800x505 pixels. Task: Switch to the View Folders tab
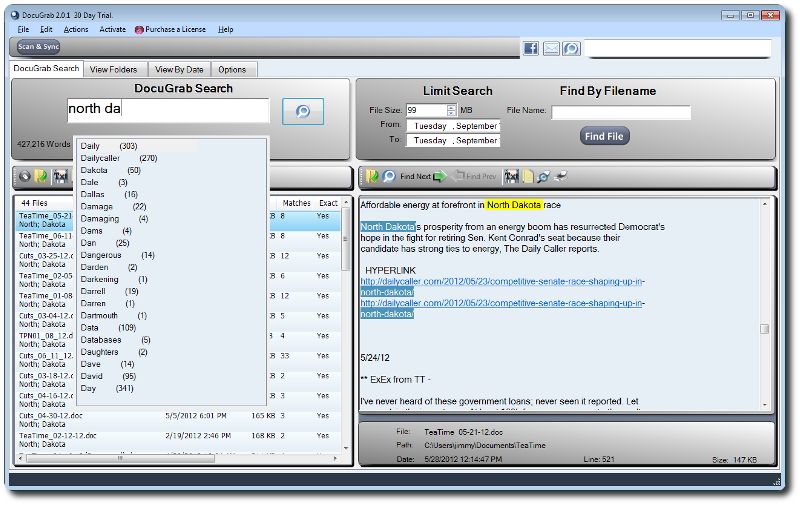pos(114,69)
